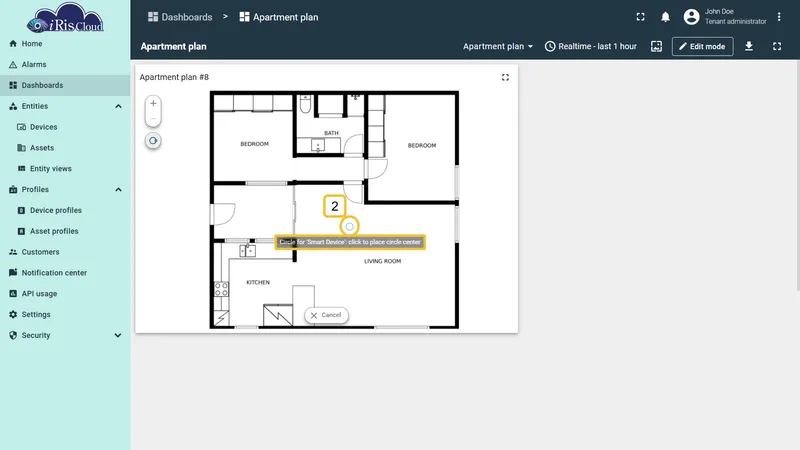
Task: Open the Realtime - last 1 hour time window
Action: click(591, 46)
